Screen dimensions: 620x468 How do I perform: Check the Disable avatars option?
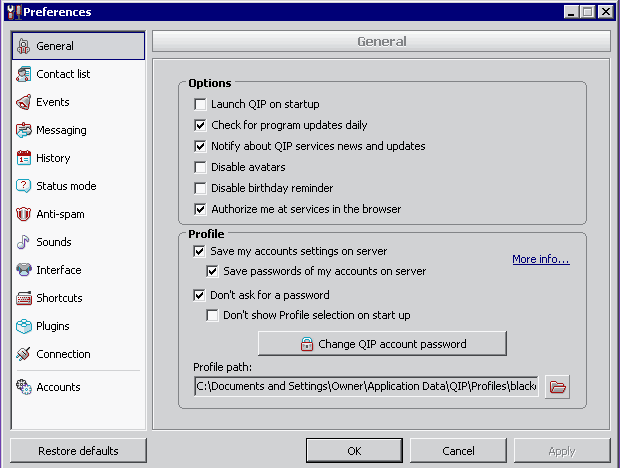(x=200, y=167)
